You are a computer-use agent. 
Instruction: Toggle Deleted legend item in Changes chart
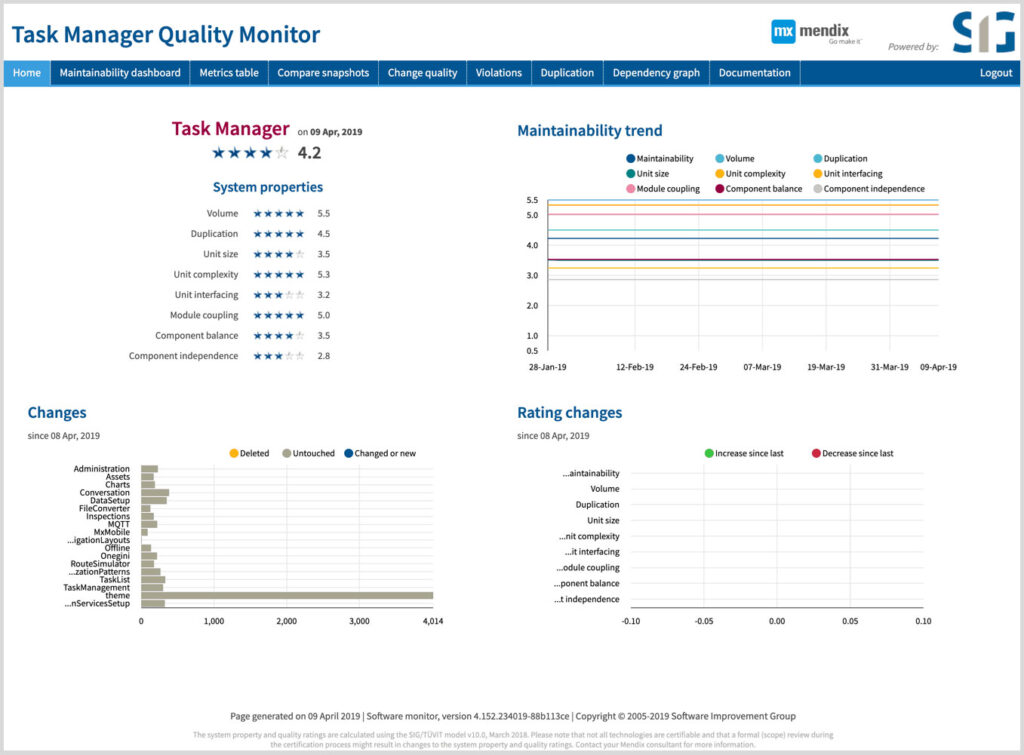coord(248,453)
